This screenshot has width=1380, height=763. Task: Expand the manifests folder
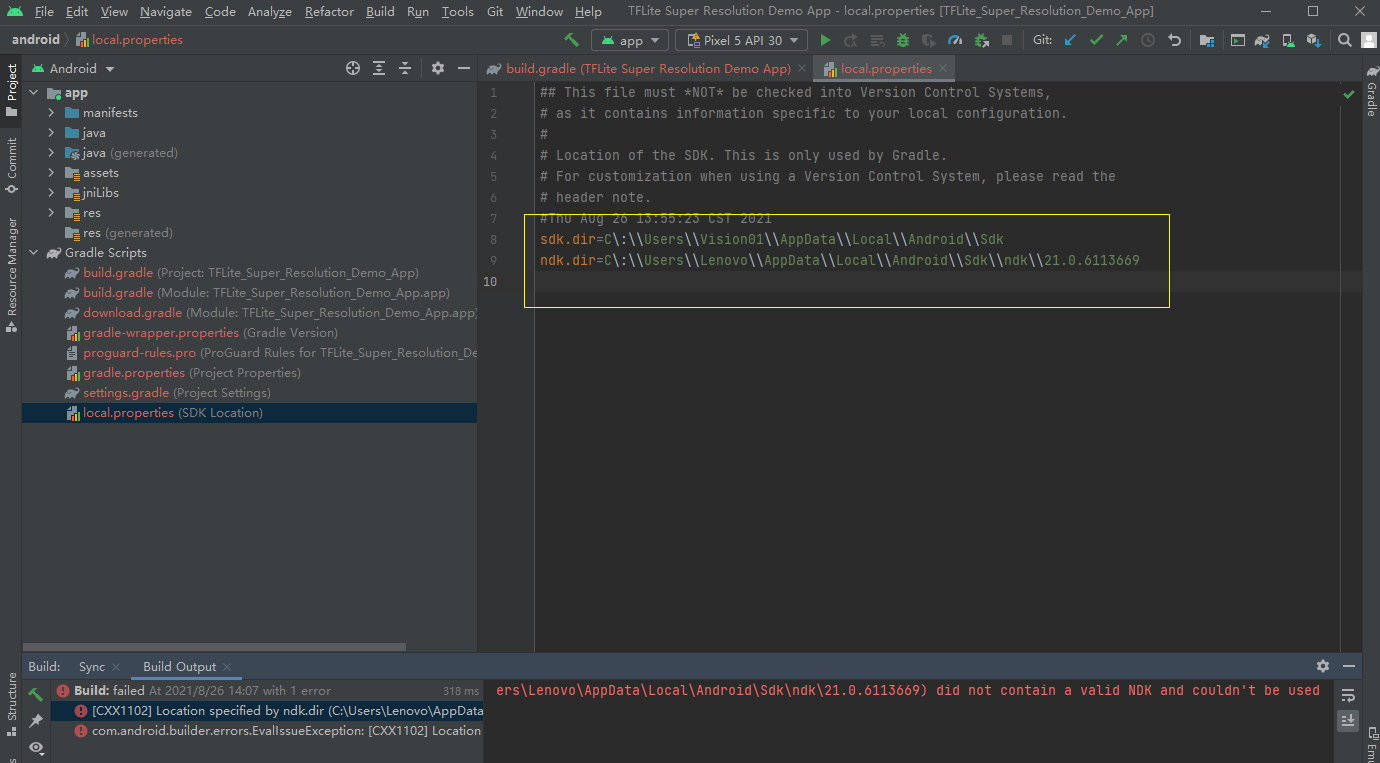[x=52, y=113]
